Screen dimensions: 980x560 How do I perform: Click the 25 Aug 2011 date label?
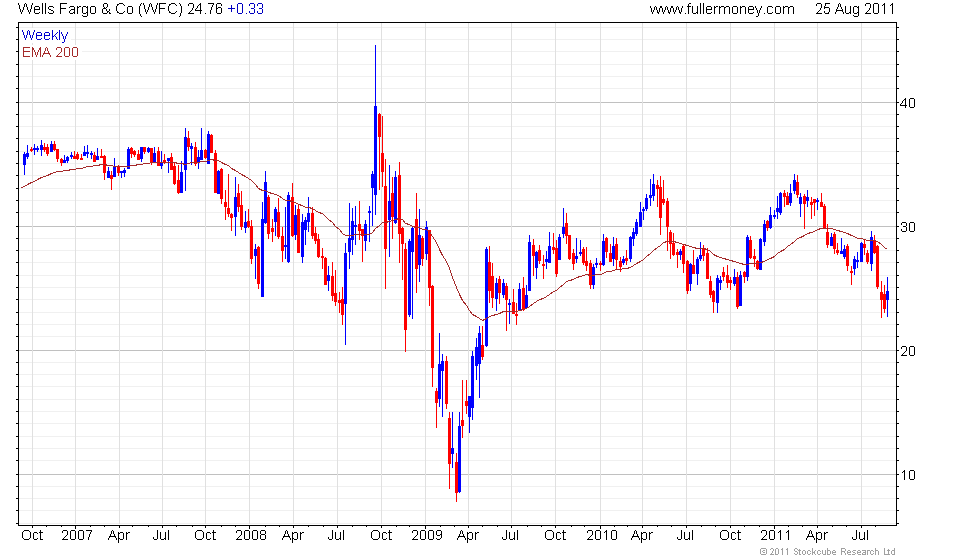854,9
